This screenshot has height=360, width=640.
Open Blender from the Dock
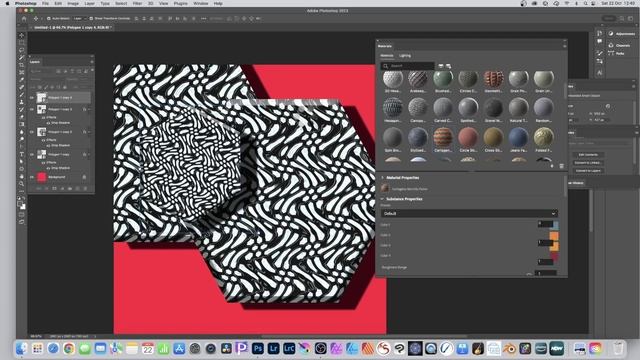point(509,349)
